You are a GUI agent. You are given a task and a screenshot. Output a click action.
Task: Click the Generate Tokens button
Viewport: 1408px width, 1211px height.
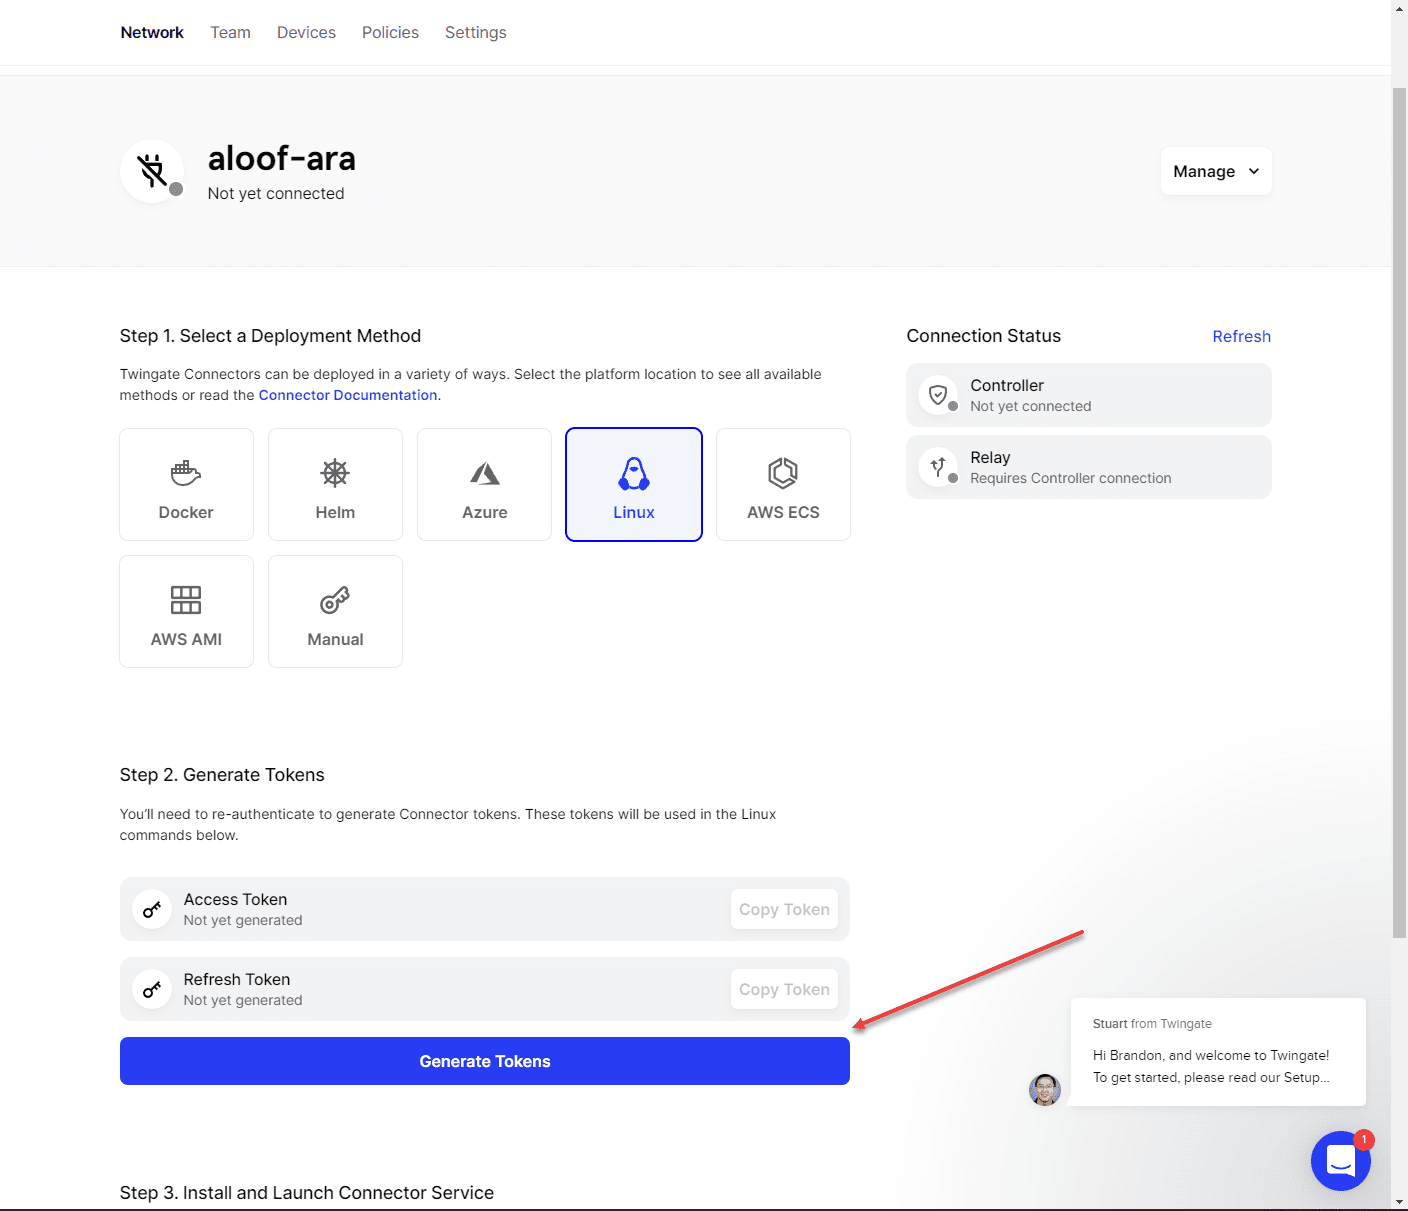pos(485,1061)
